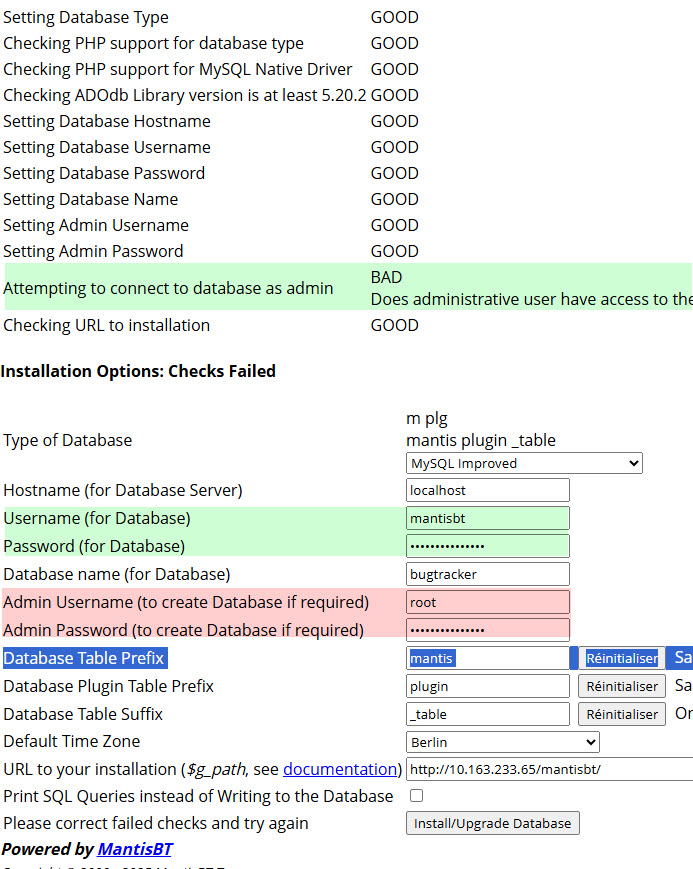Focus the Admin Username field 'root'

[x=488, y=602]
